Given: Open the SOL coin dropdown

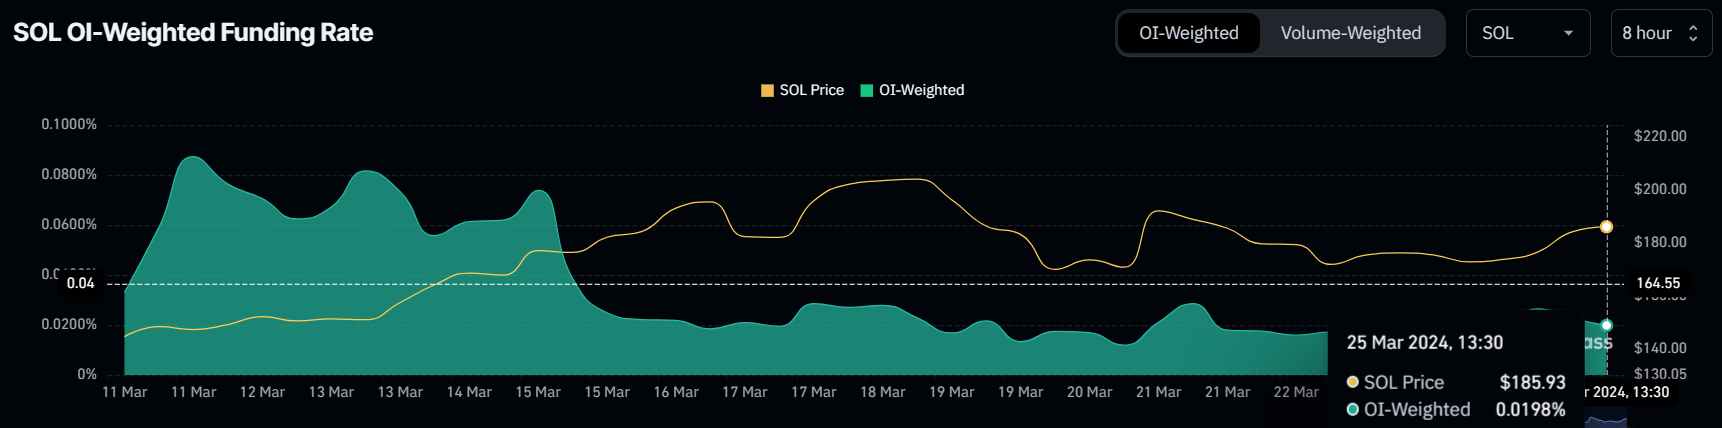Looking at the screenshot, I should (x=1527, y=33).
